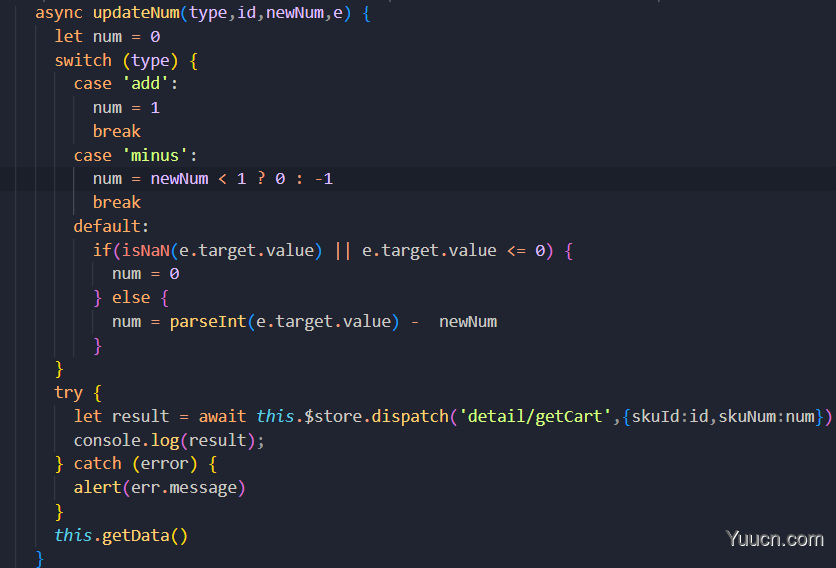Click alert(err.message) line
836x568 pixels.
coord(159,487)
